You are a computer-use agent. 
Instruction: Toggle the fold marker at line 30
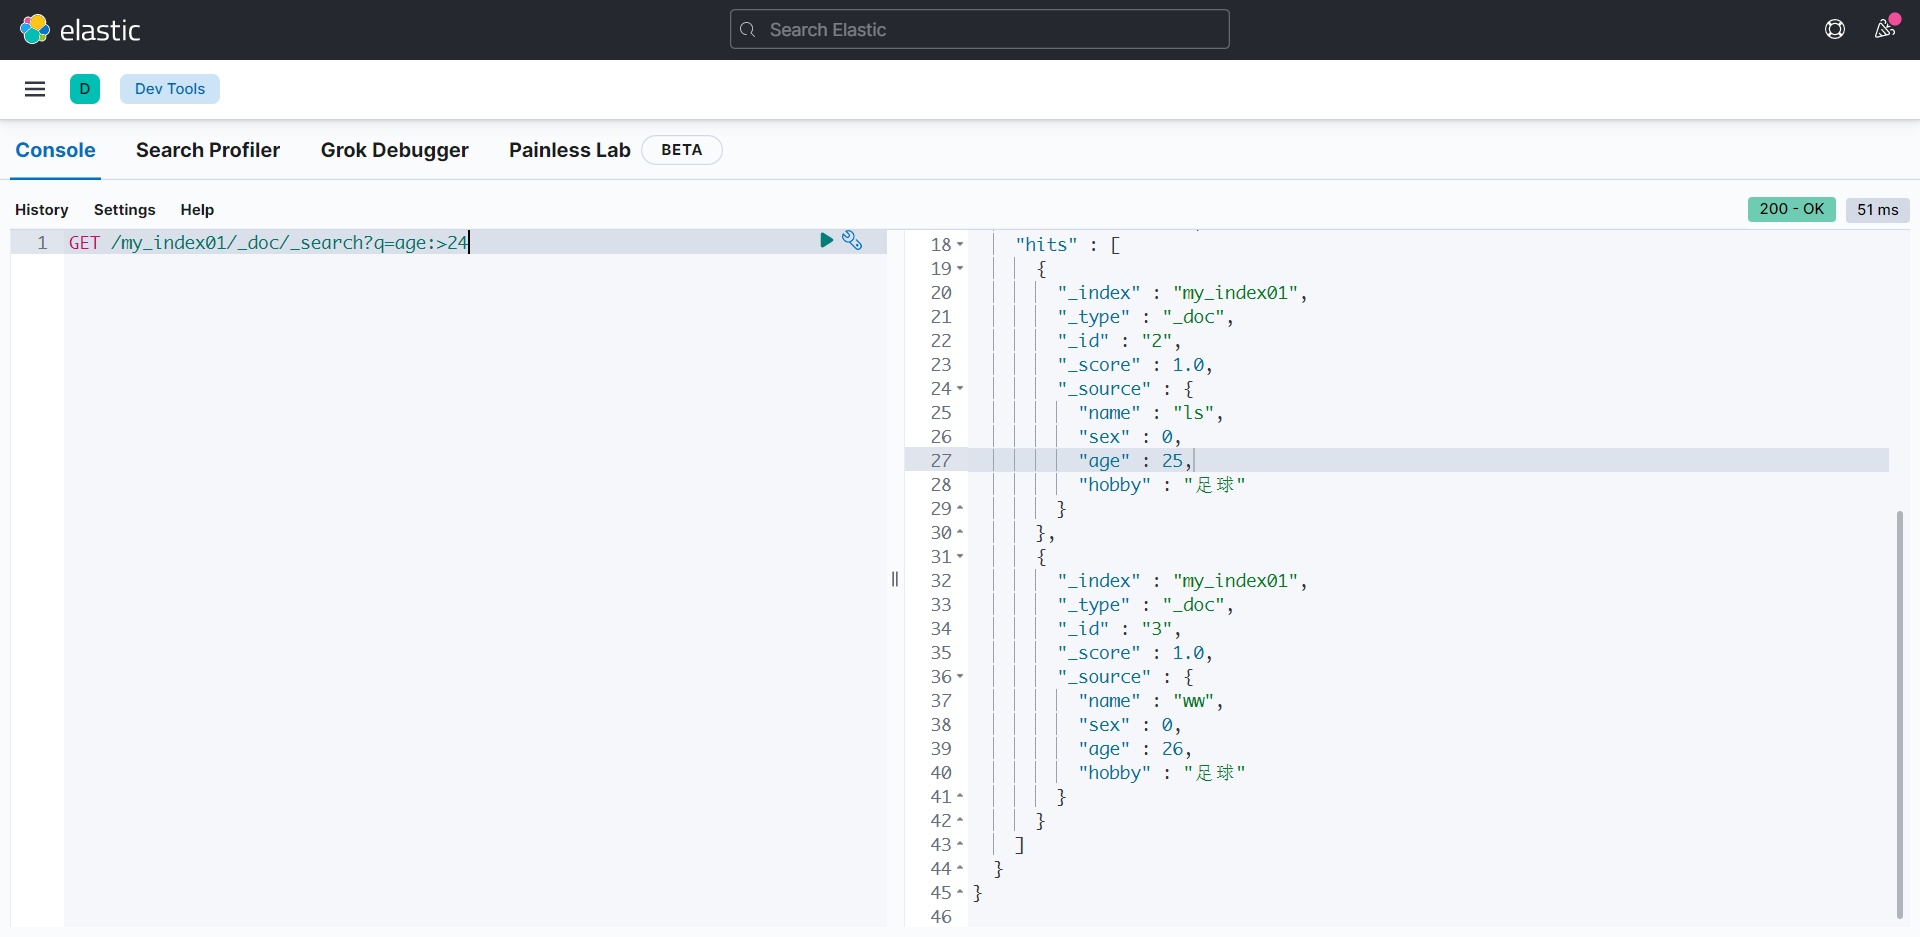[960, 533]
